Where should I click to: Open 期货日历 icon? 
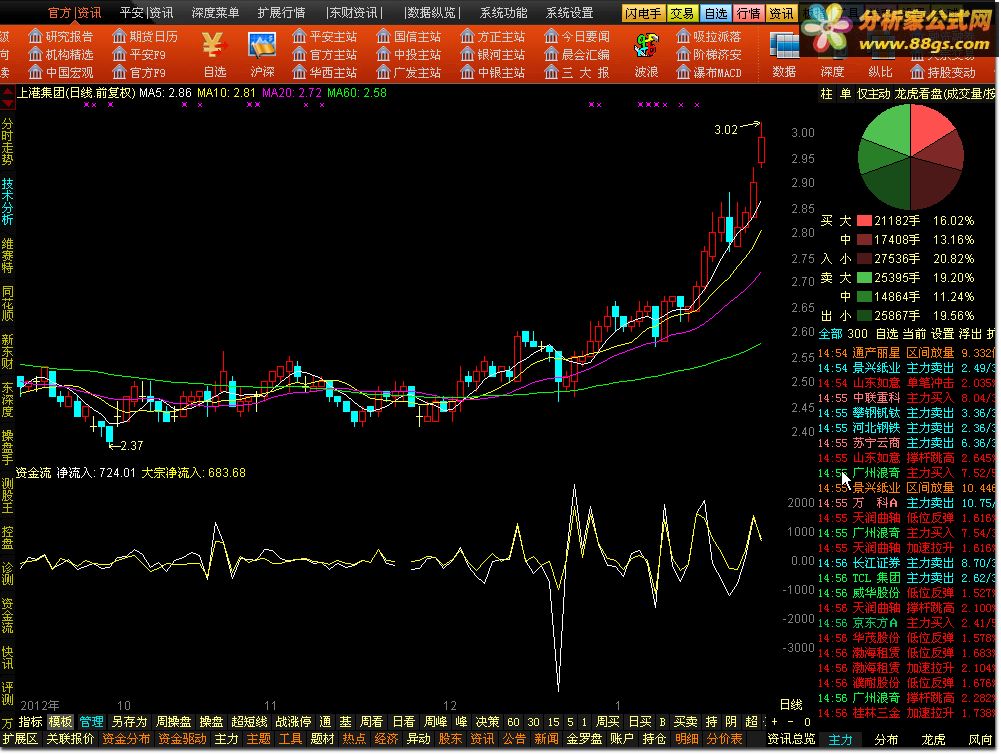tap(145, 36)
